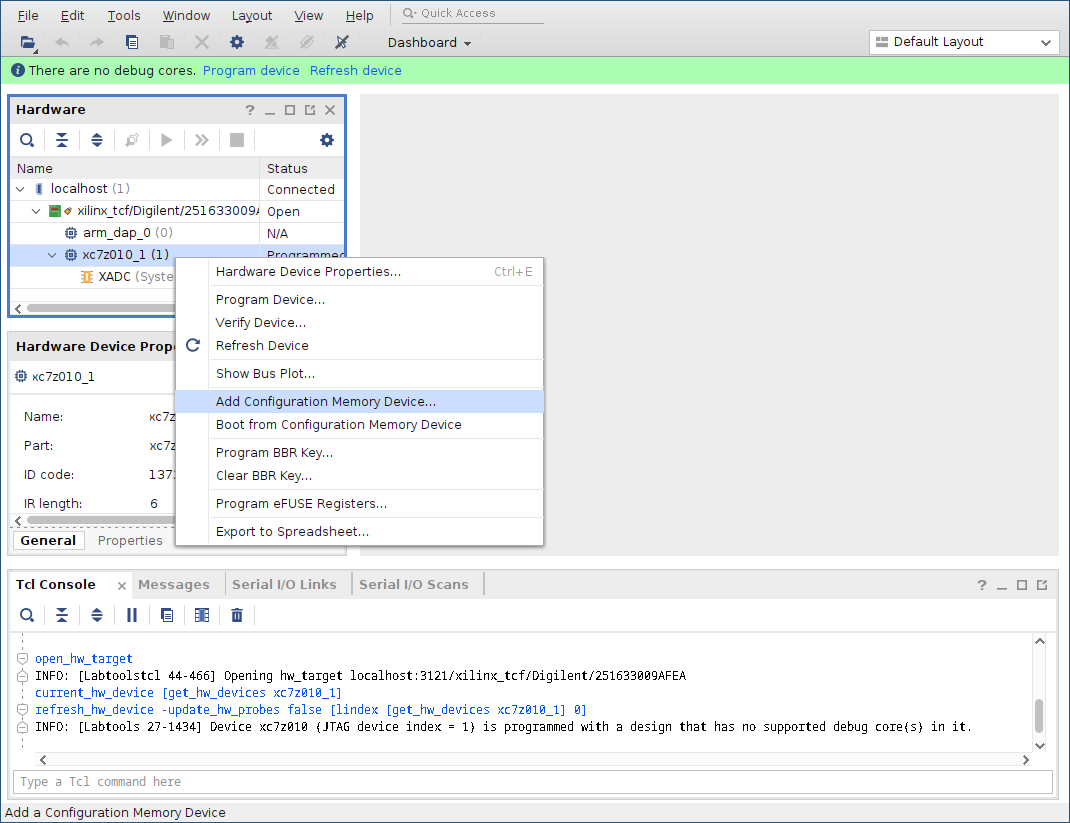The image size is (1070, 823).
Task: Collapse the xc7z010_1 device node
Action: click(52, 255)
